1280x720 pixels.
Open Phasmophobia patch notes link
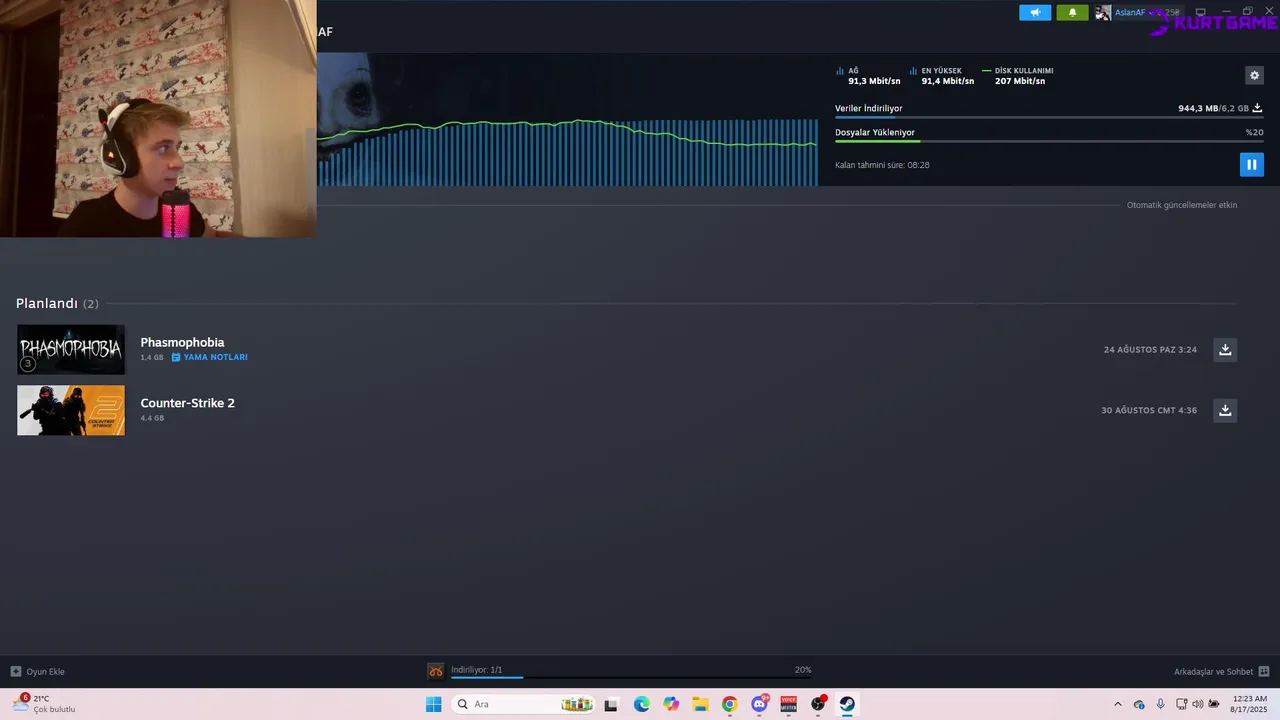pyautogui.click(x=209, y=357)
